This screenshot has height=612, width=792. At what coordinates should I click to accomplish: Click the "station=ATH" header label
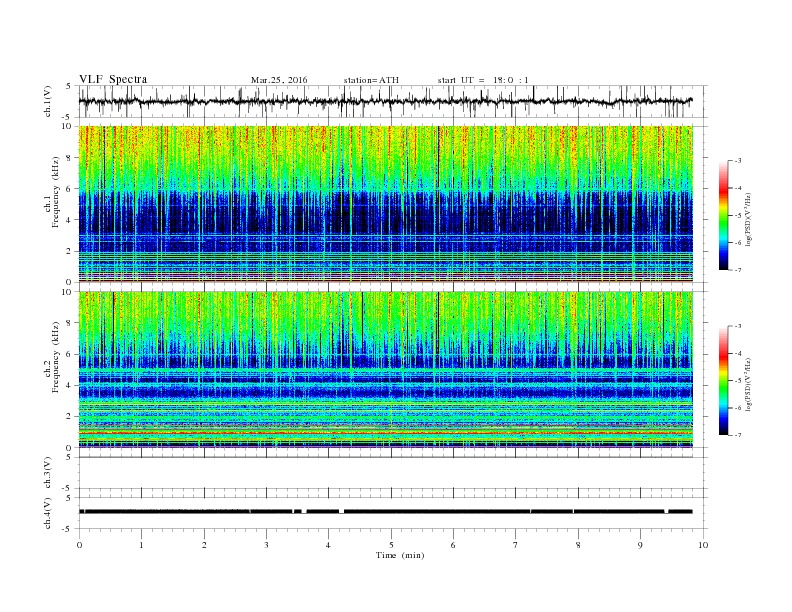(371, 80)
